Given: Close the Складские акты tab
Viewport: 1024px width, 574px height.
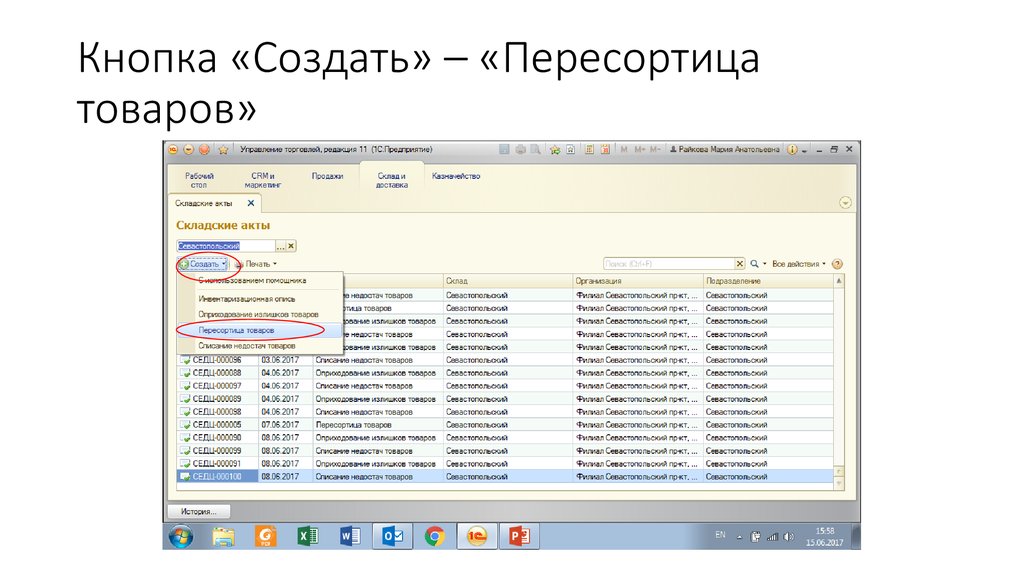Looking at the screenshot, I should point(251,203).
